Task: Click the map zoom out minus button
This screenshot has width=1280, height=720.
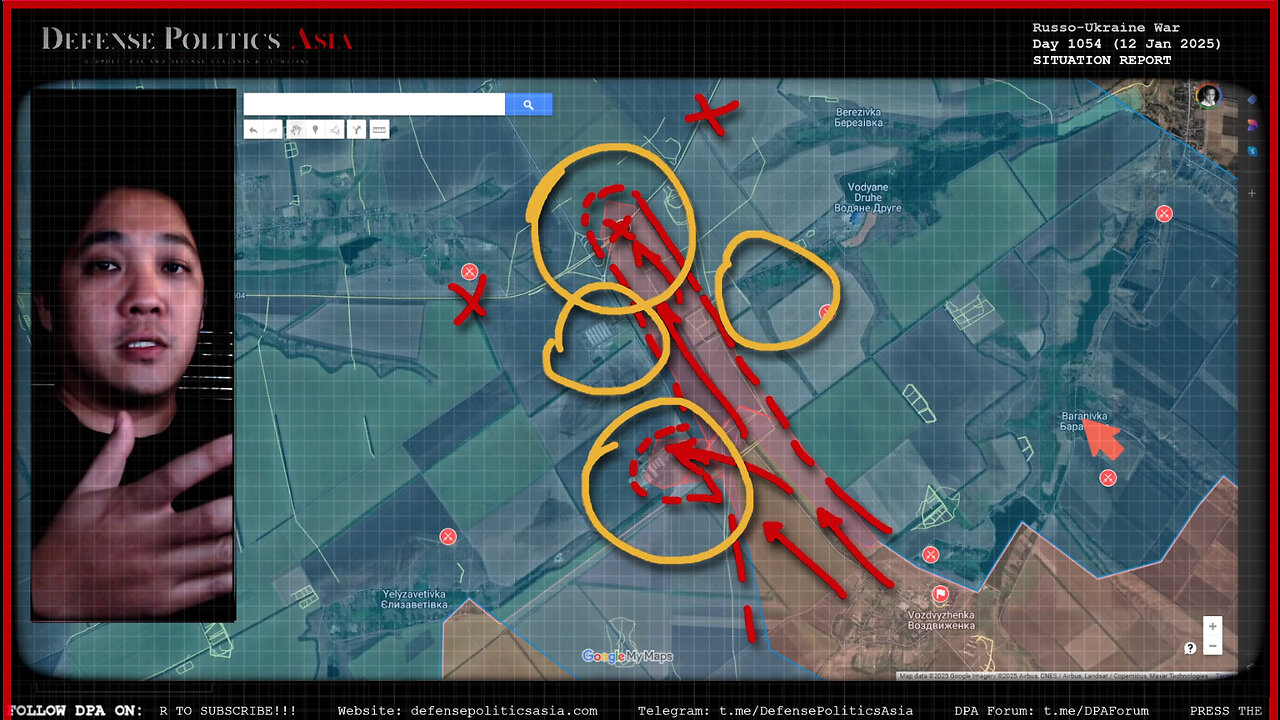Action: pos(1213,646)
